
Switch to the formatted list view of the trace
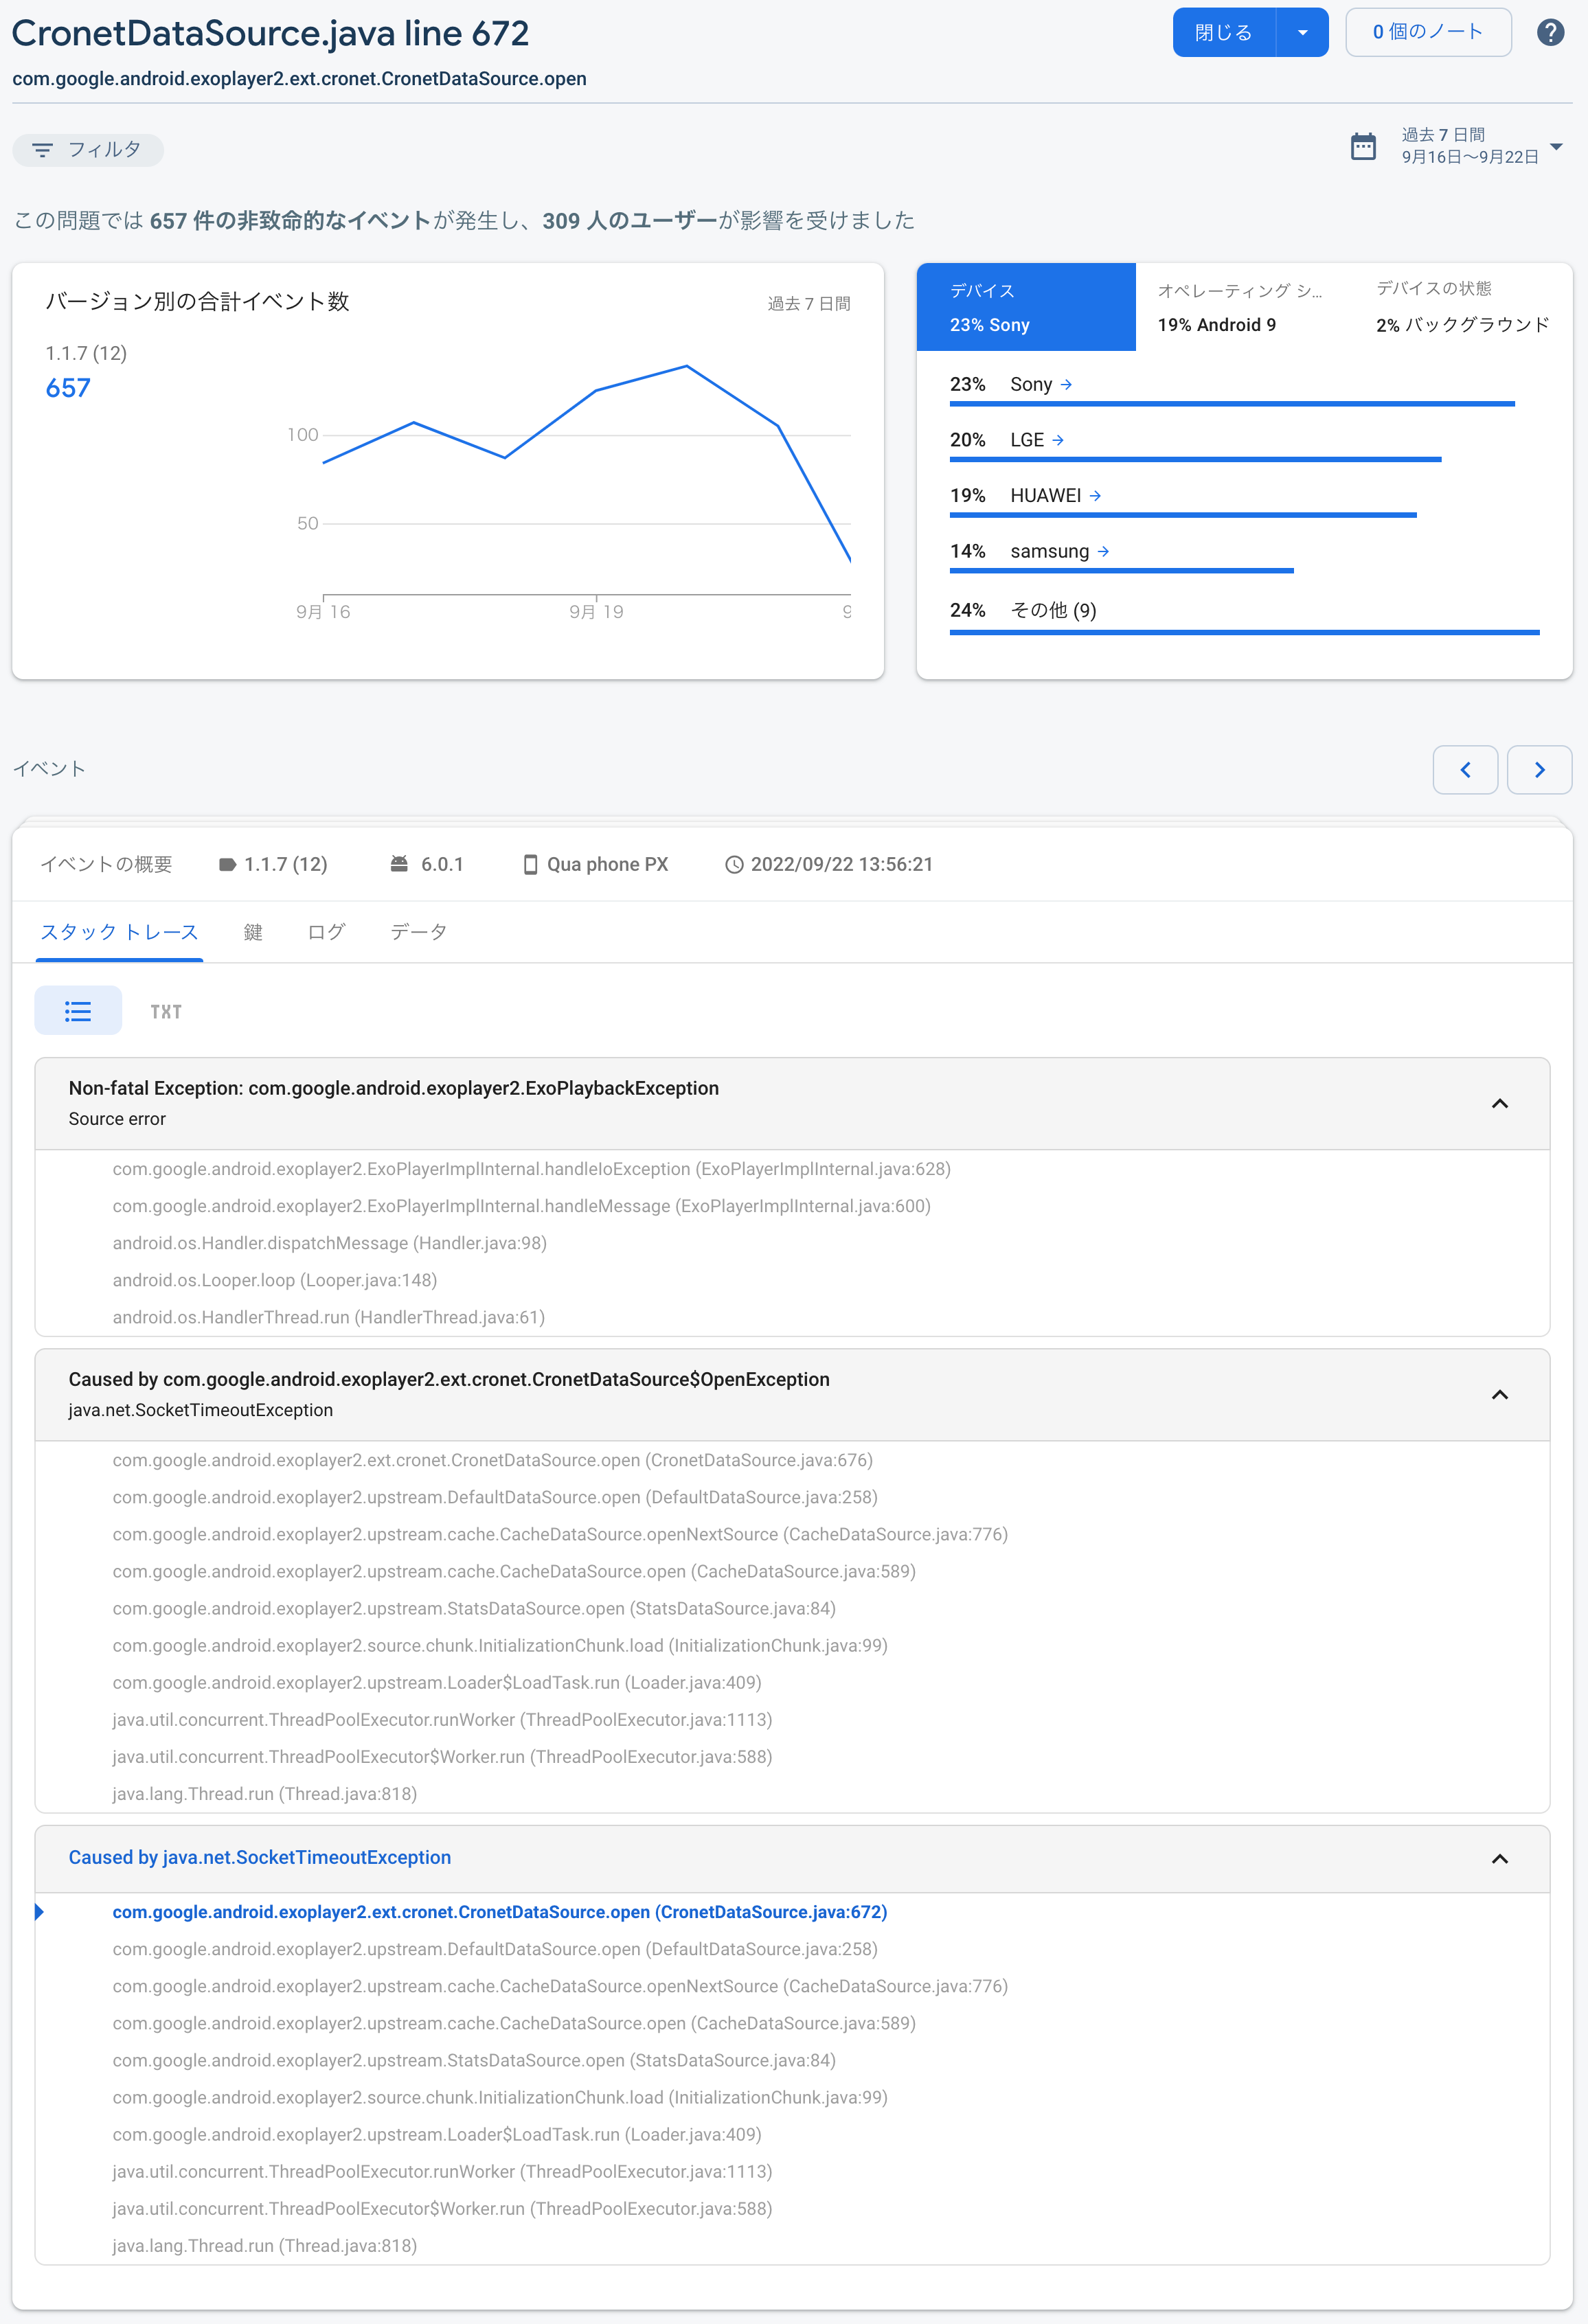78,1010
